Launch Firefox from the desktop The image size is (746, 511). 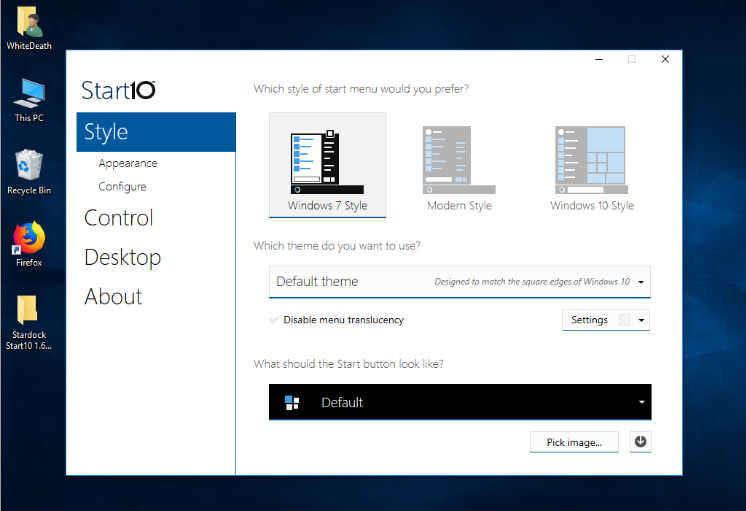(x=29, y=245)
